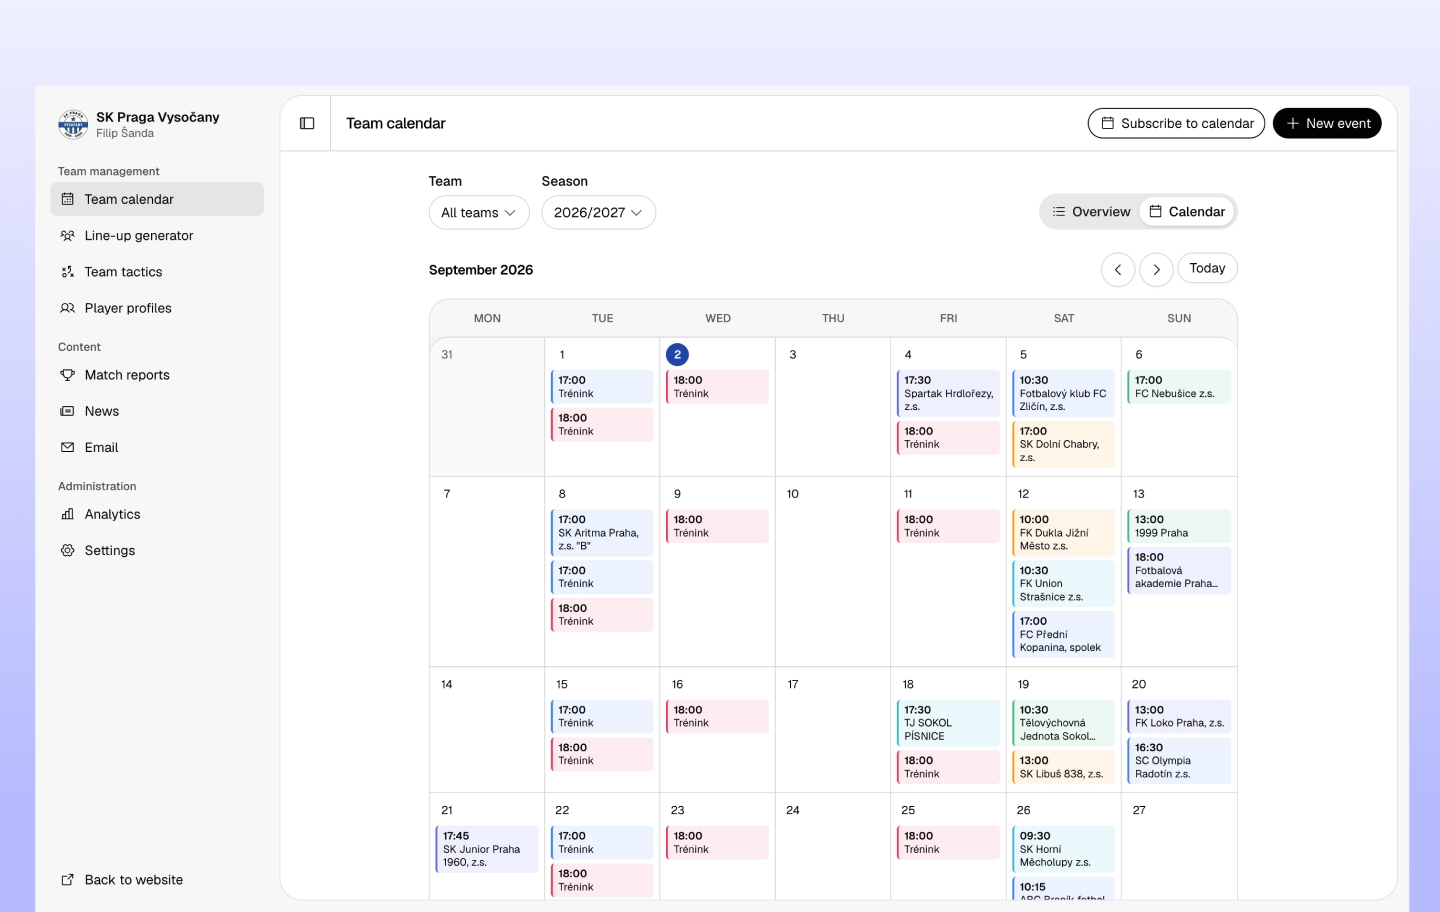Click the plus icon in New event

click(1293, 123)
